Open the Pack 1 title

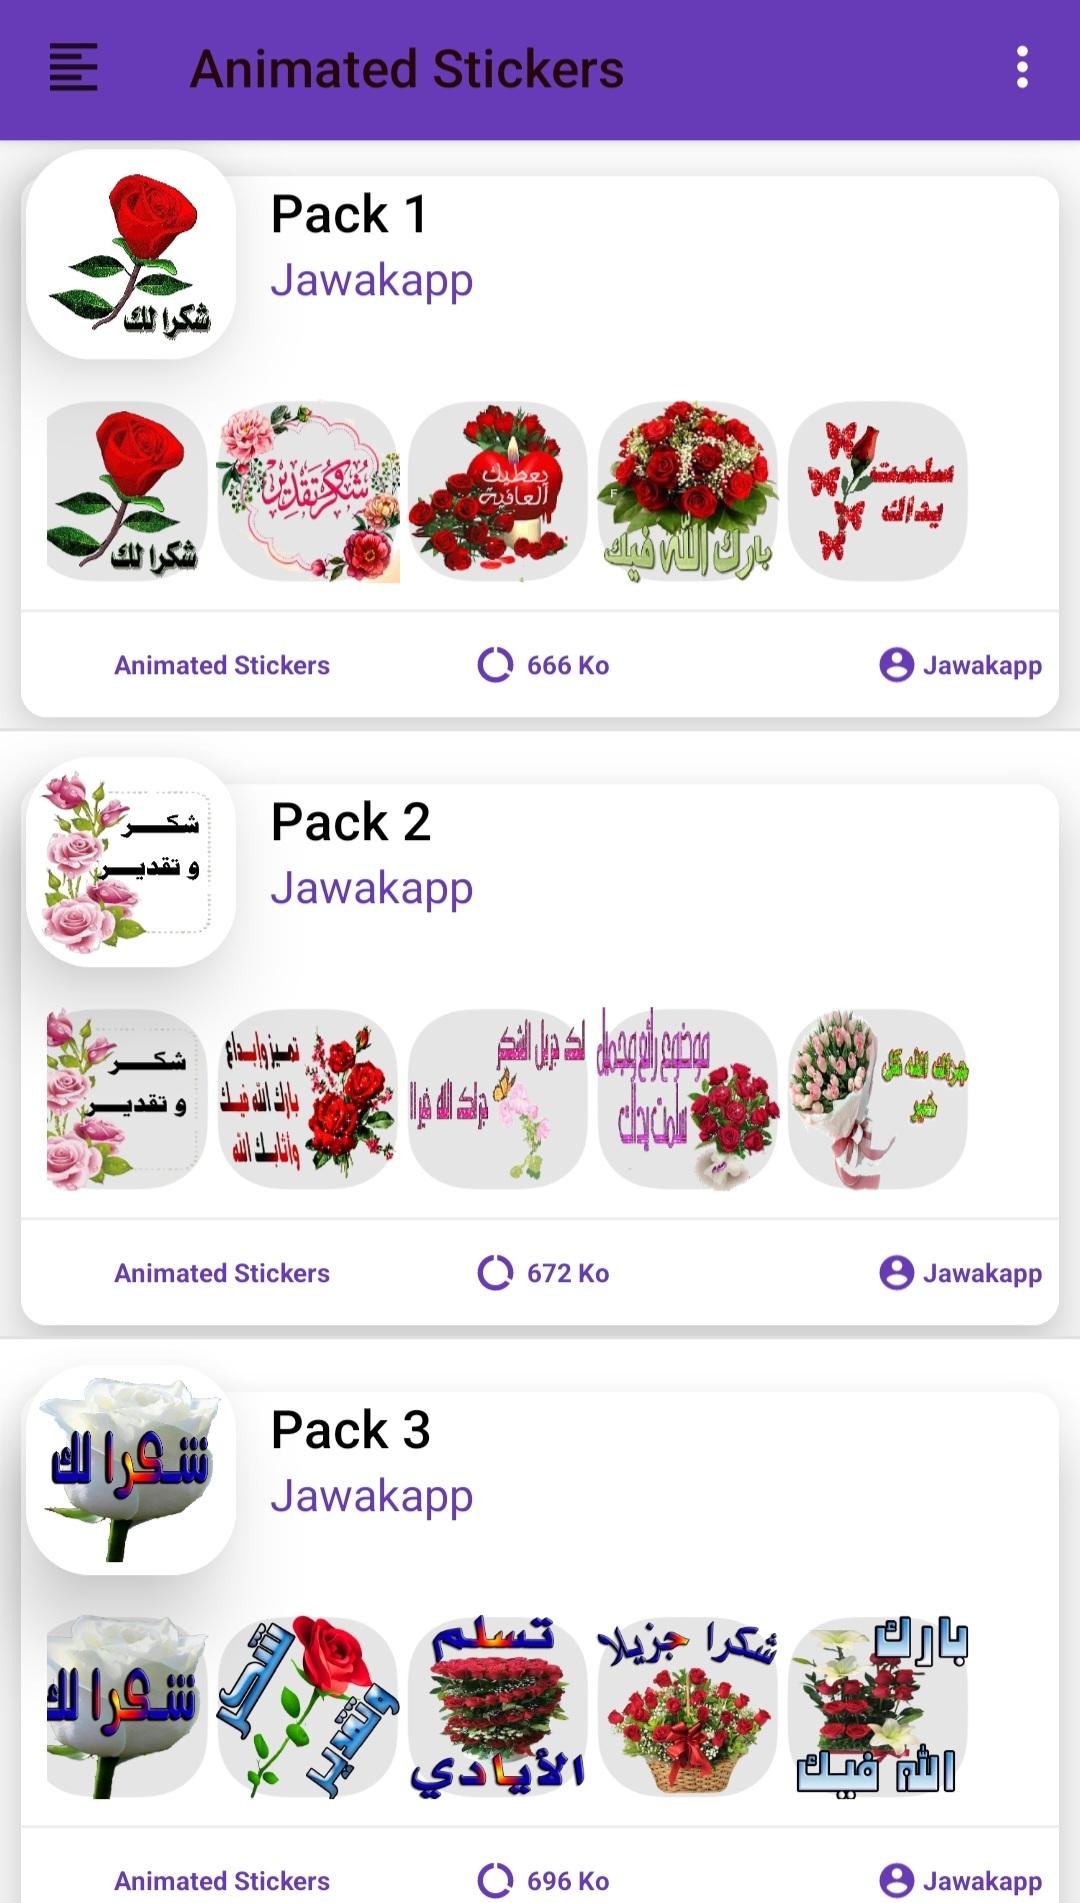pyautogui.click(x=349, y=214)
